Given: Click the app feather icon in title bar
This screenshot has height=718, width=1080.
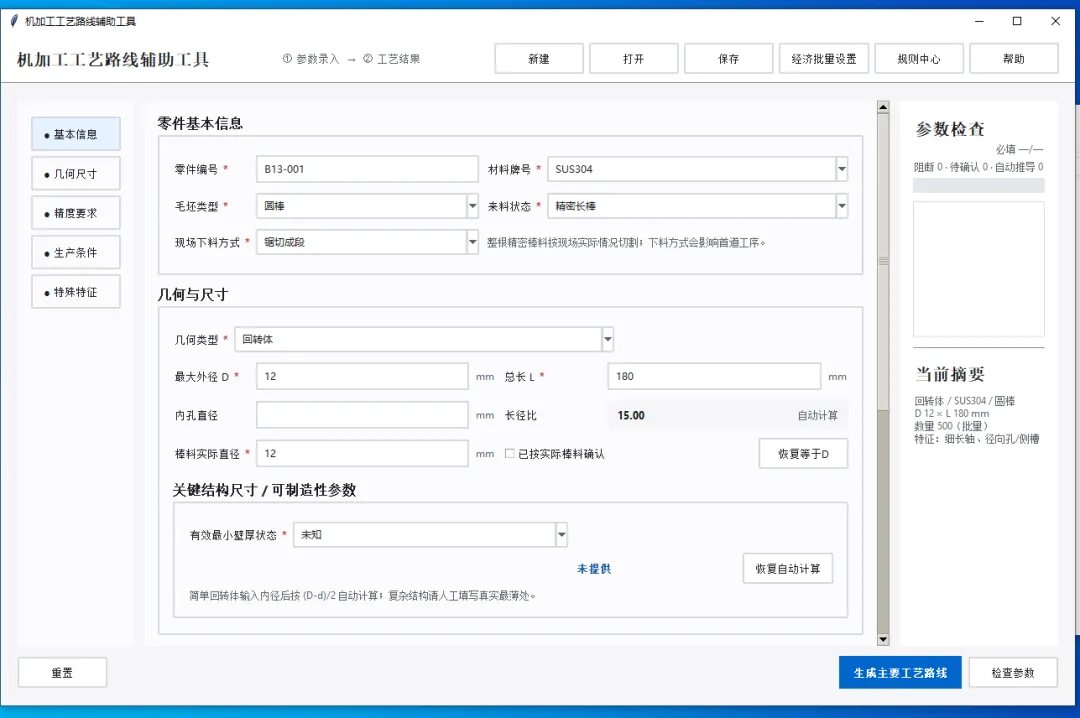Looking at the screenshot, I should tap(14, 21).
